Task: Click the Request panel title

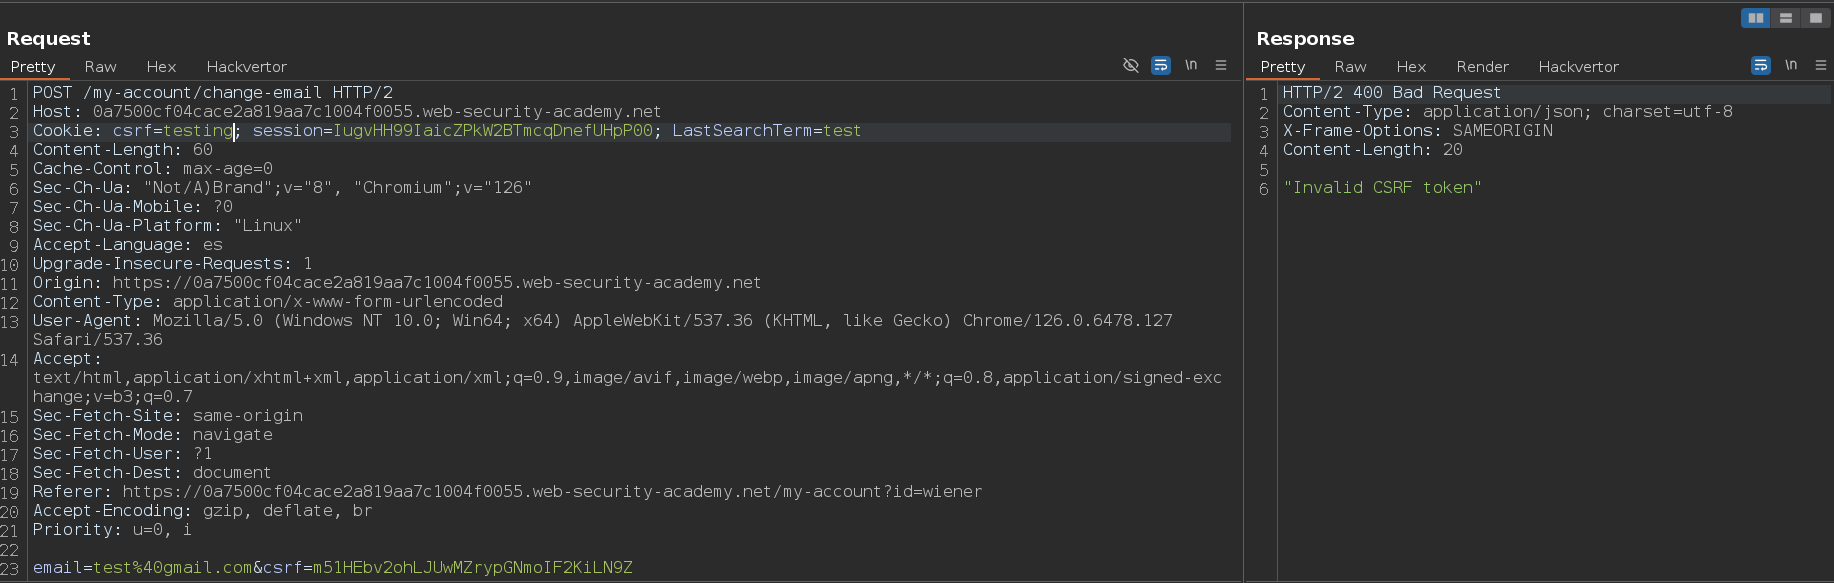Action: (x=48, y=39)
